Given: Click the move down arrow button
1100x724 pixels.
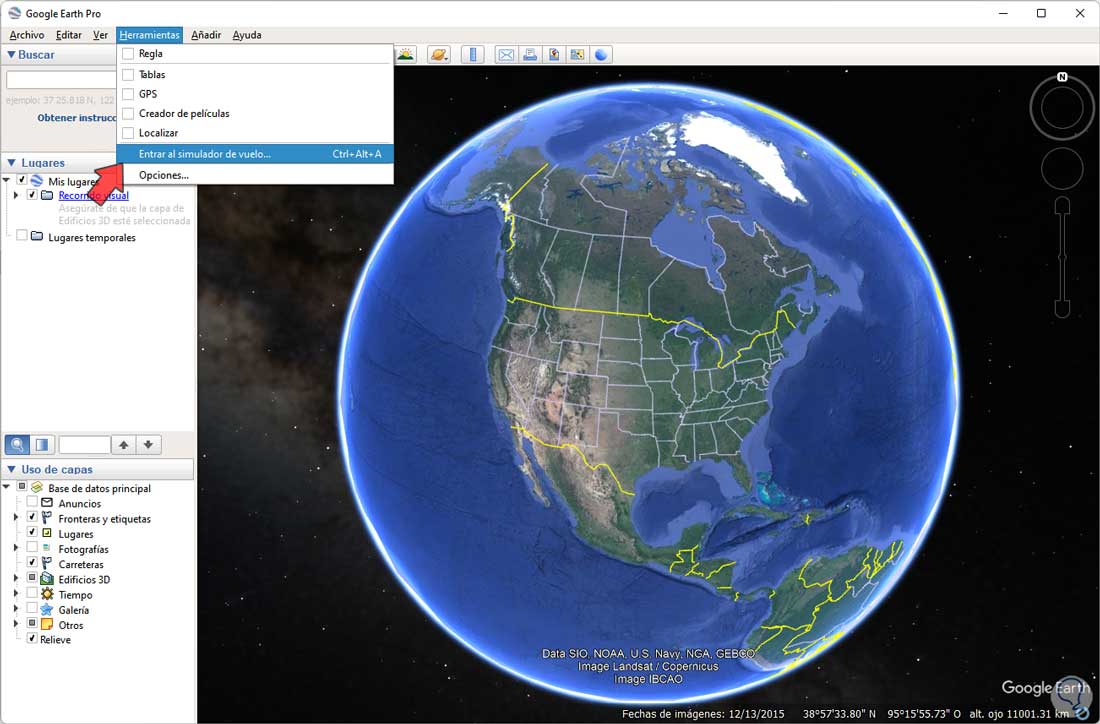Looking at the screenshot, I should point(148,444).
